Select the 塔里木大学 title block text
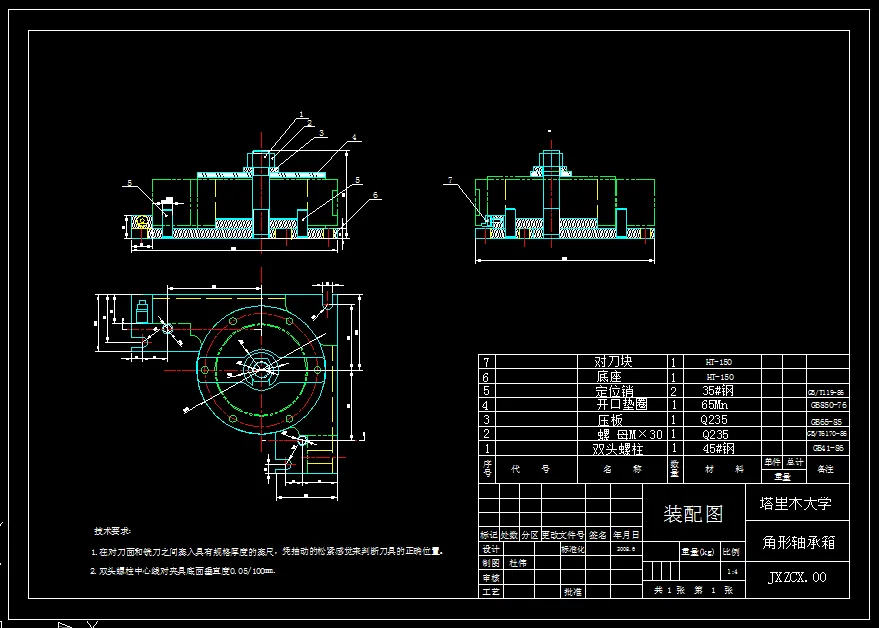879x628 pixels. (796, 504)
